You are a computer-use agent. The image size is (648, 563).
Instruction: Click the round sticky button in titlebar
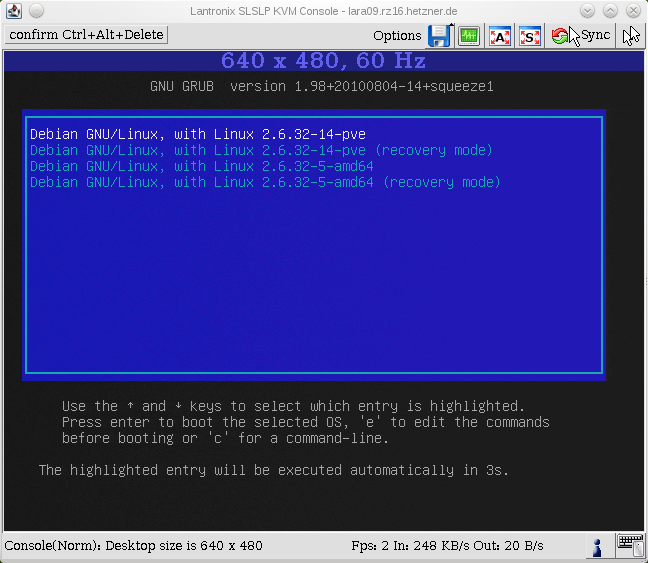tap(36, 11)
